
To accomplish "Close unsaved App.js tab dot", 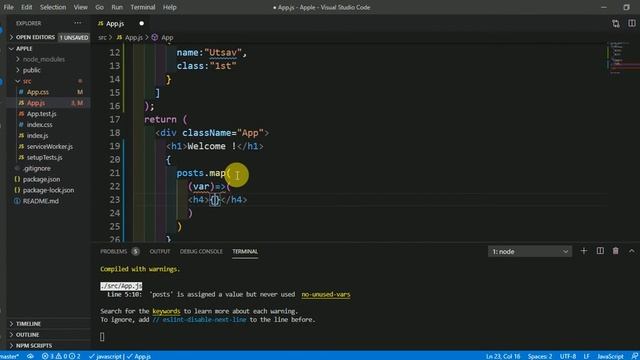I will pos(142,24).
